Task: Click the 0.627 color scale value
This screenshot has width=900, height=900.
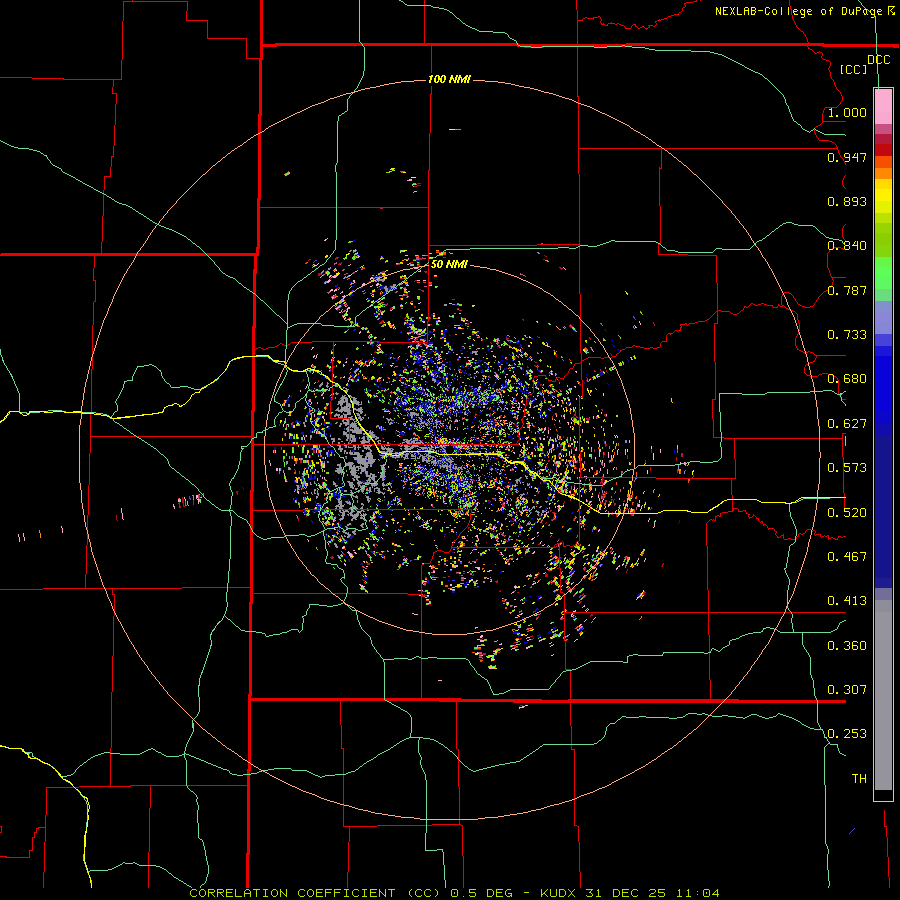Action: coord(847,424)
